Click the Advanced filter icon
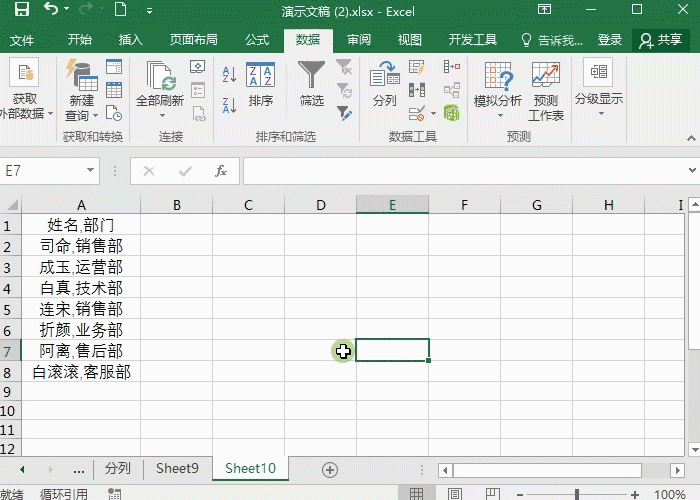The width and height of the screenshot is (700, 500). pyautogui.click(x=344, y=113)
